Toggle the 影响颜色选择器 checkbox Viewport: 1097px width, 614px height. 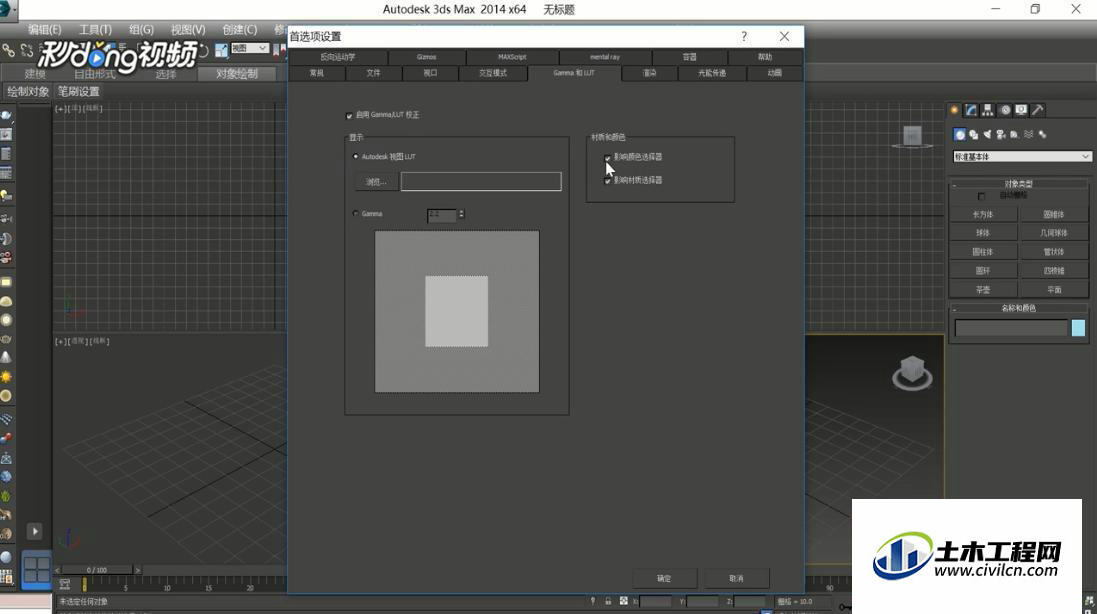(x=607, y=158)
